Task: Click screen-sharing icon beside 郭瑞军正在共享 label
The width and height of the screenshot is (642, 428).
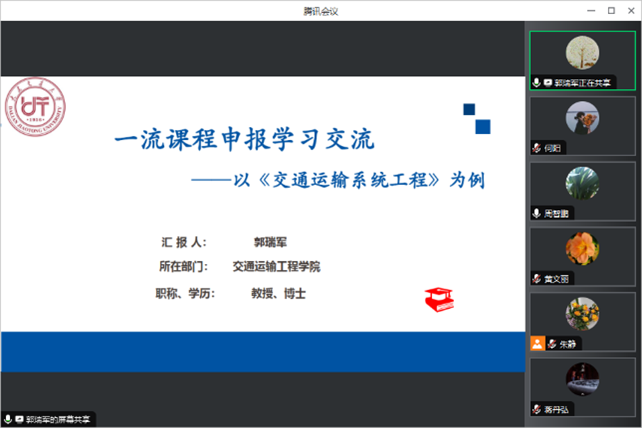Action: click(548, 82)
